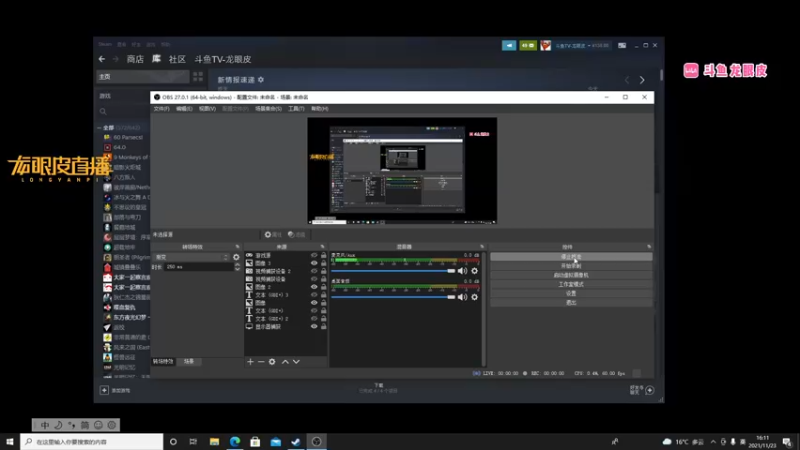Switch to the 场景 tab in OBS
The width and height of the screenshot is (800, 450).
(189, 361)
